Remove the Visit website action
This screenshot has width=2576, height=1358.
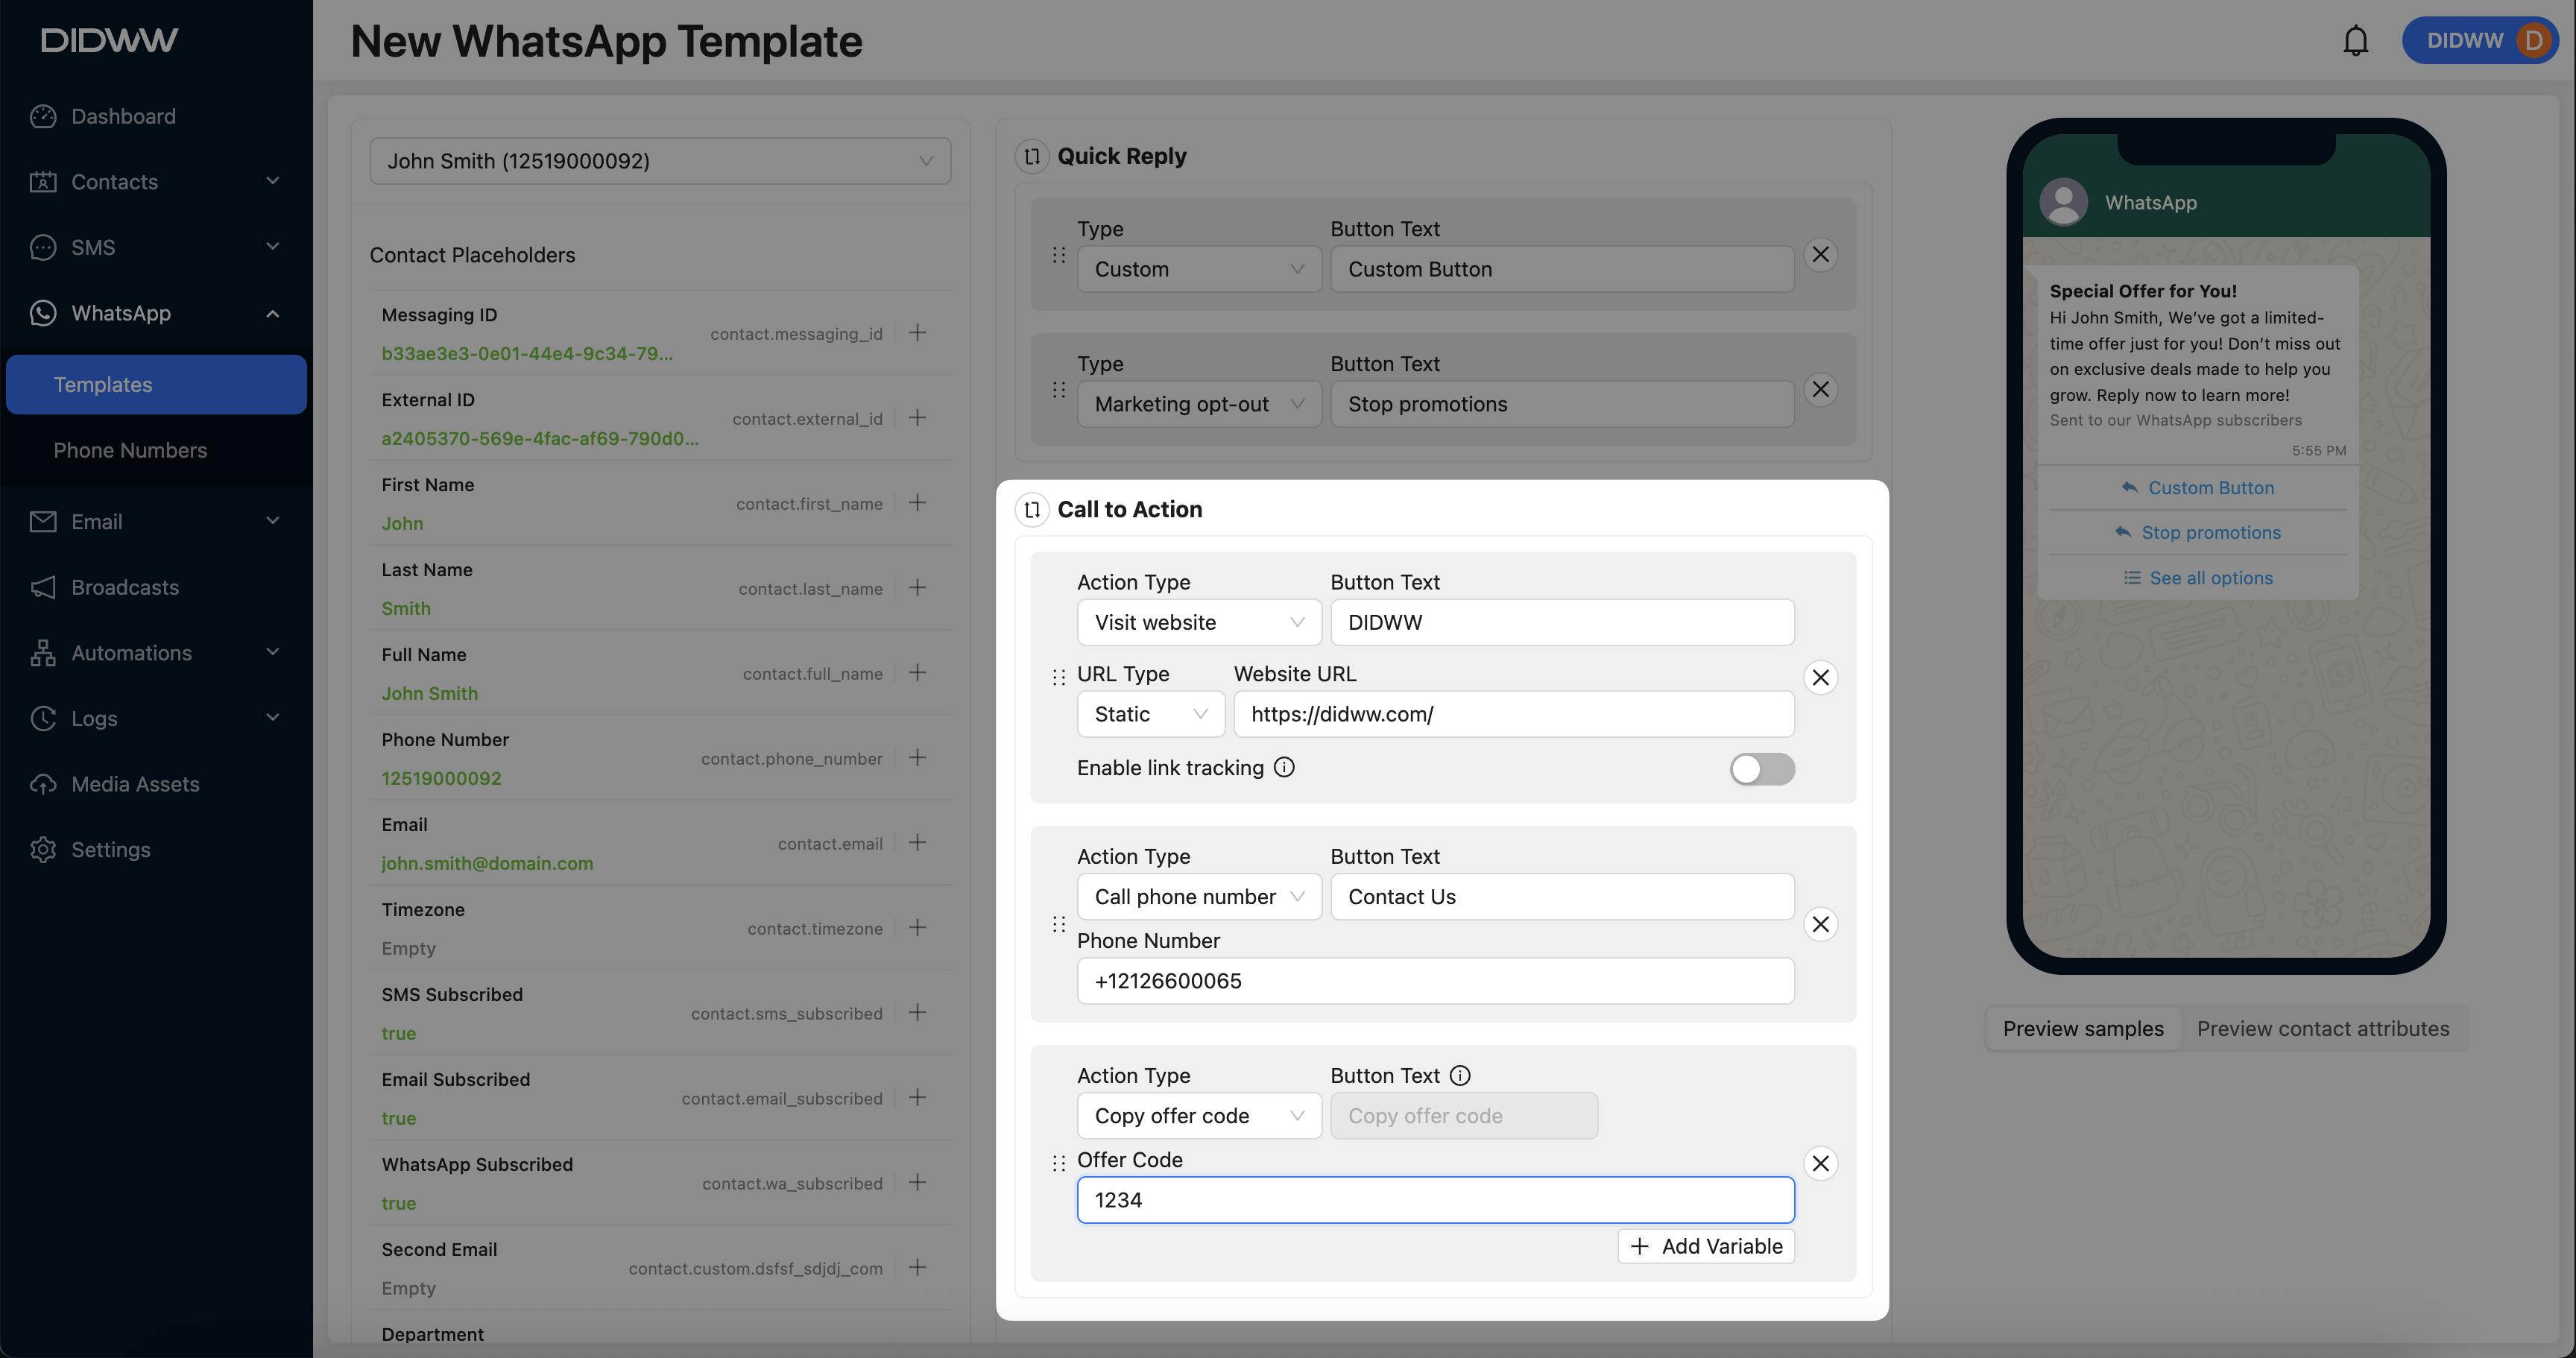coord(1820,678)
